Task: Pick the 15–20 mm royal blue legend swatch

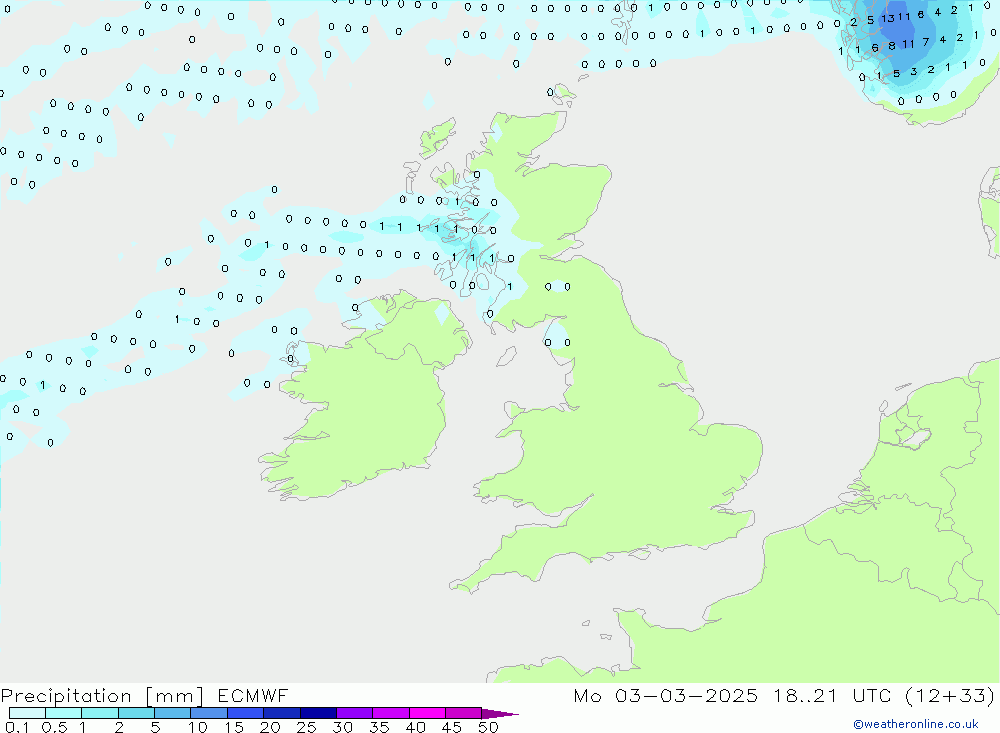Action: 246,713
